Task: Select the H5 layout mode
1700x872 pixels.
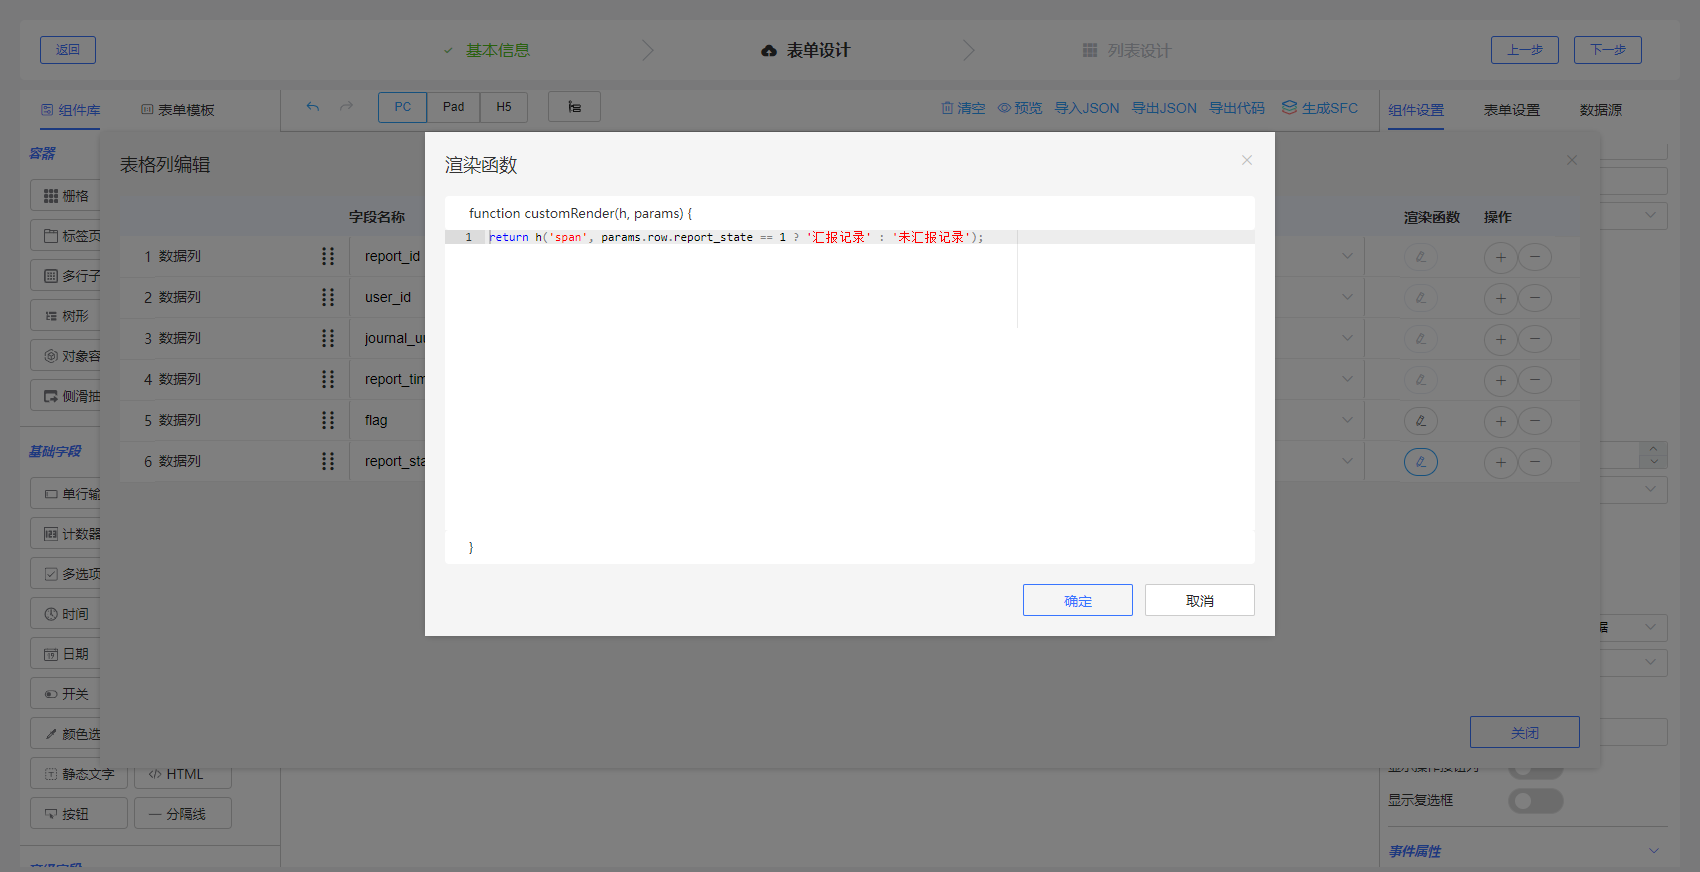Action: coord(504,107)
